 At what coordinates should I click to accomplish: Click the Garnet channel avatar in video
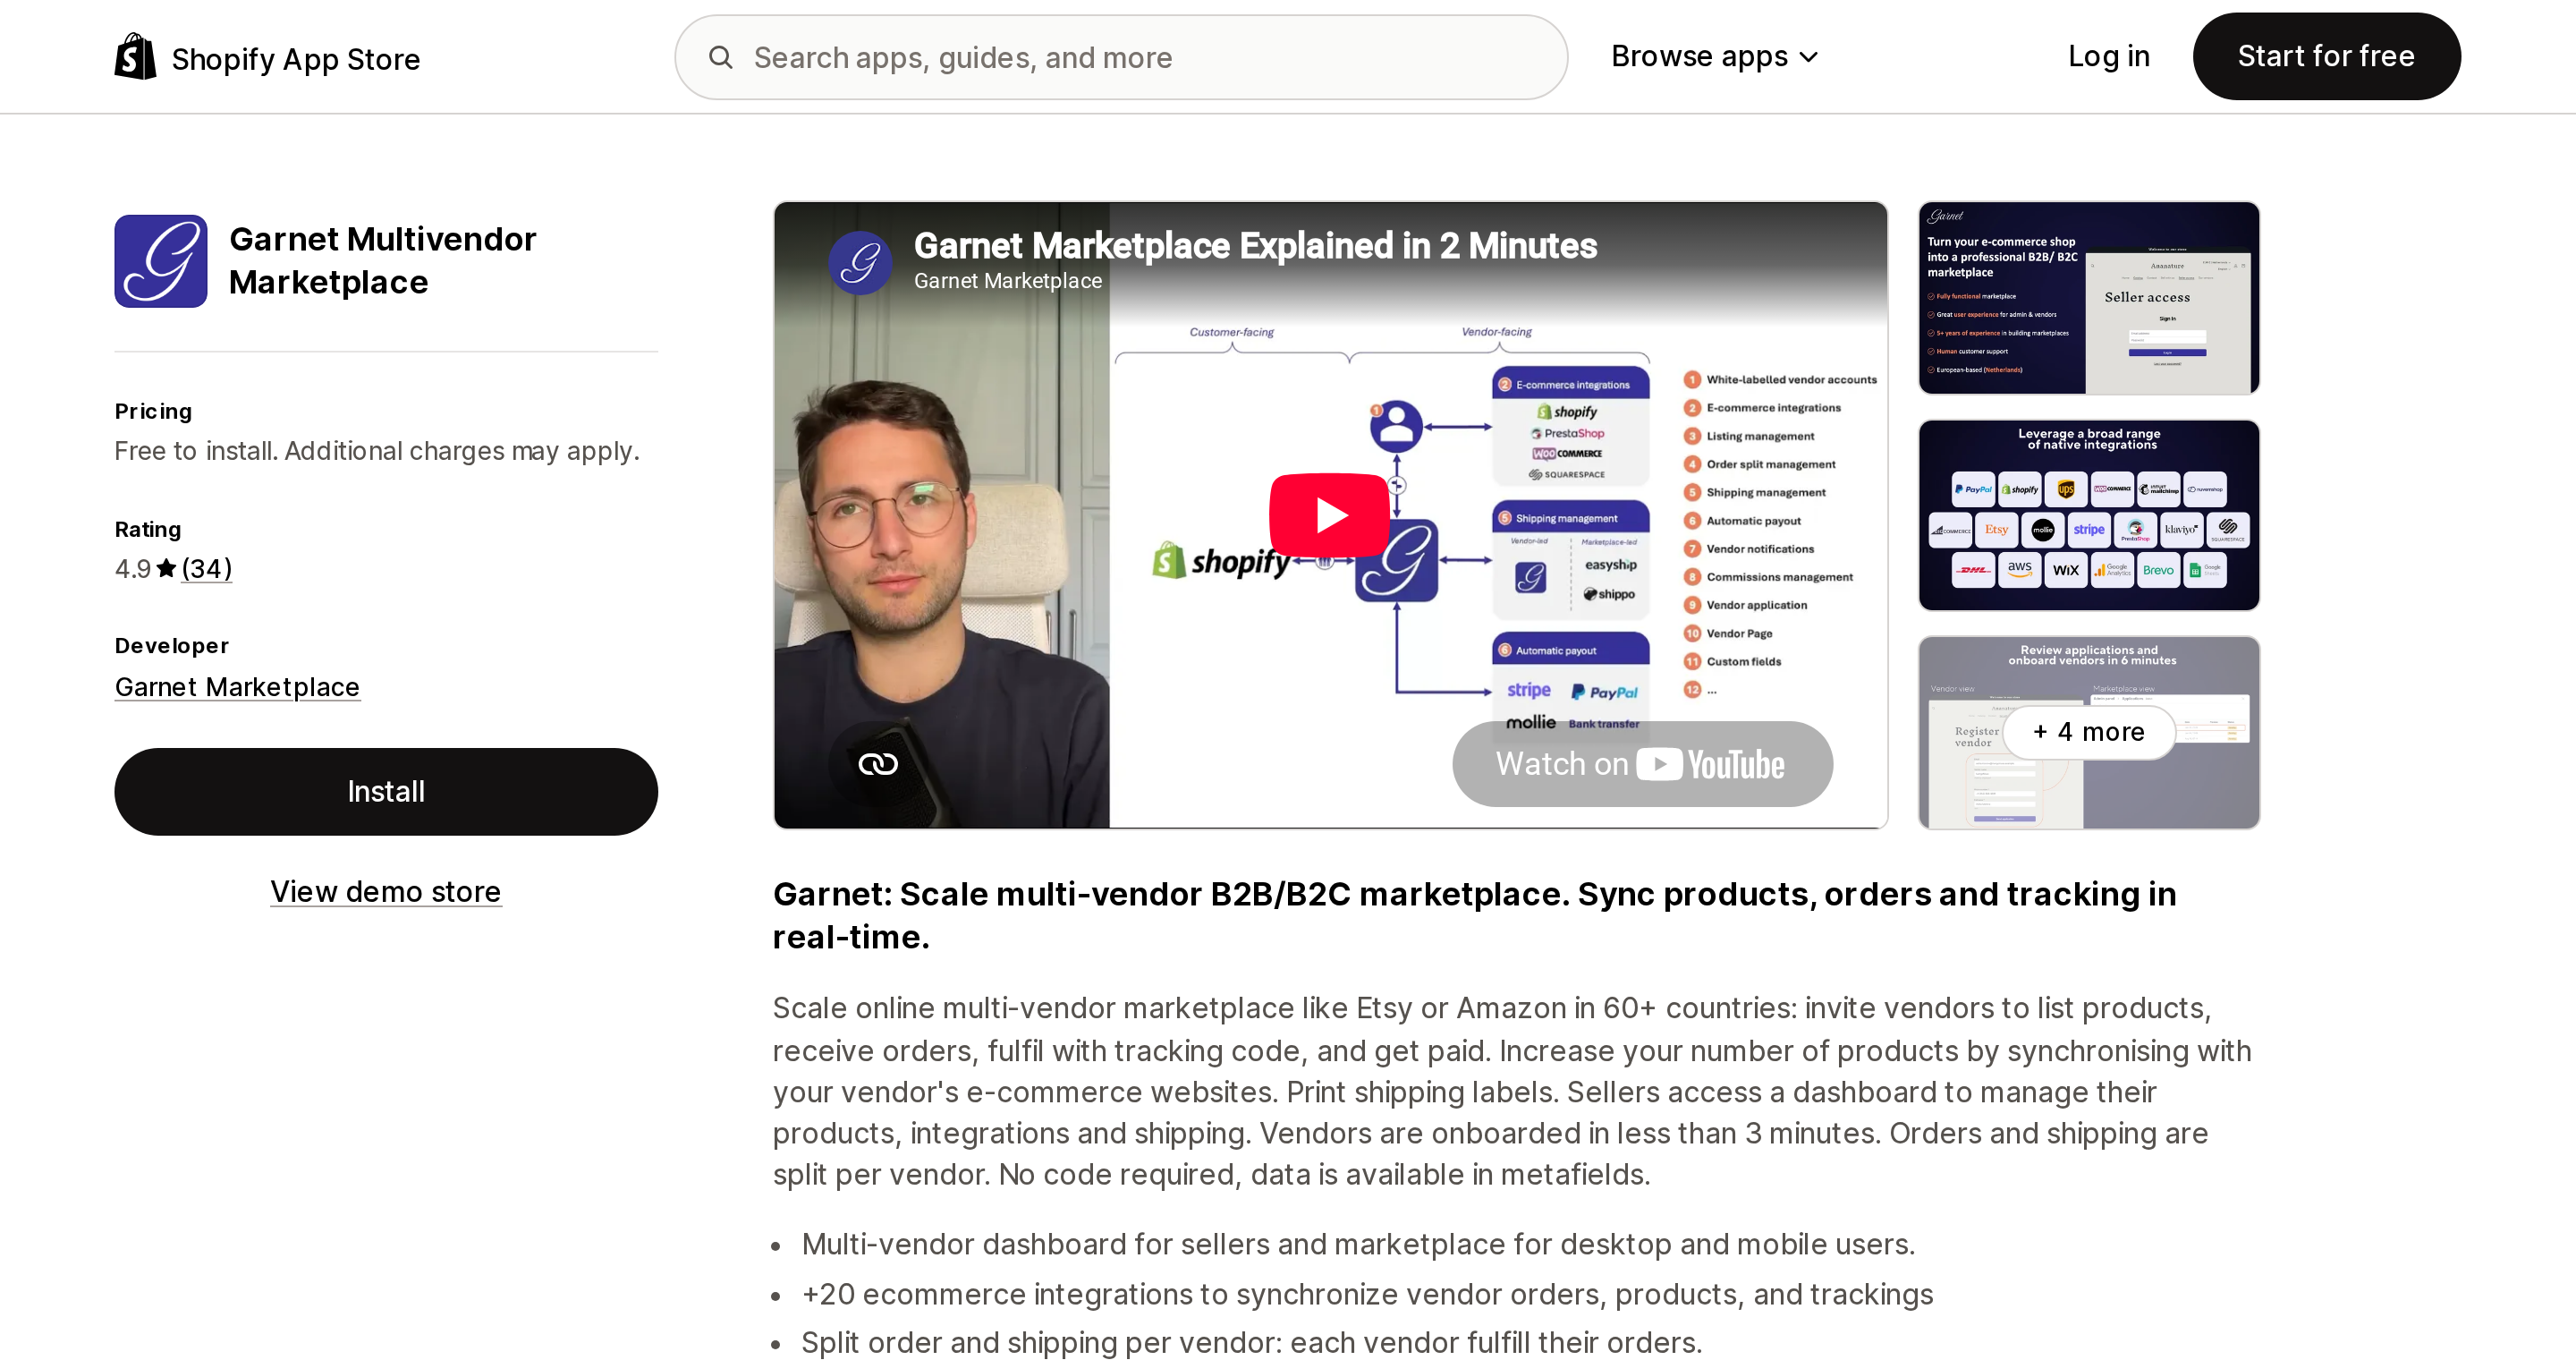coord(860,263)
